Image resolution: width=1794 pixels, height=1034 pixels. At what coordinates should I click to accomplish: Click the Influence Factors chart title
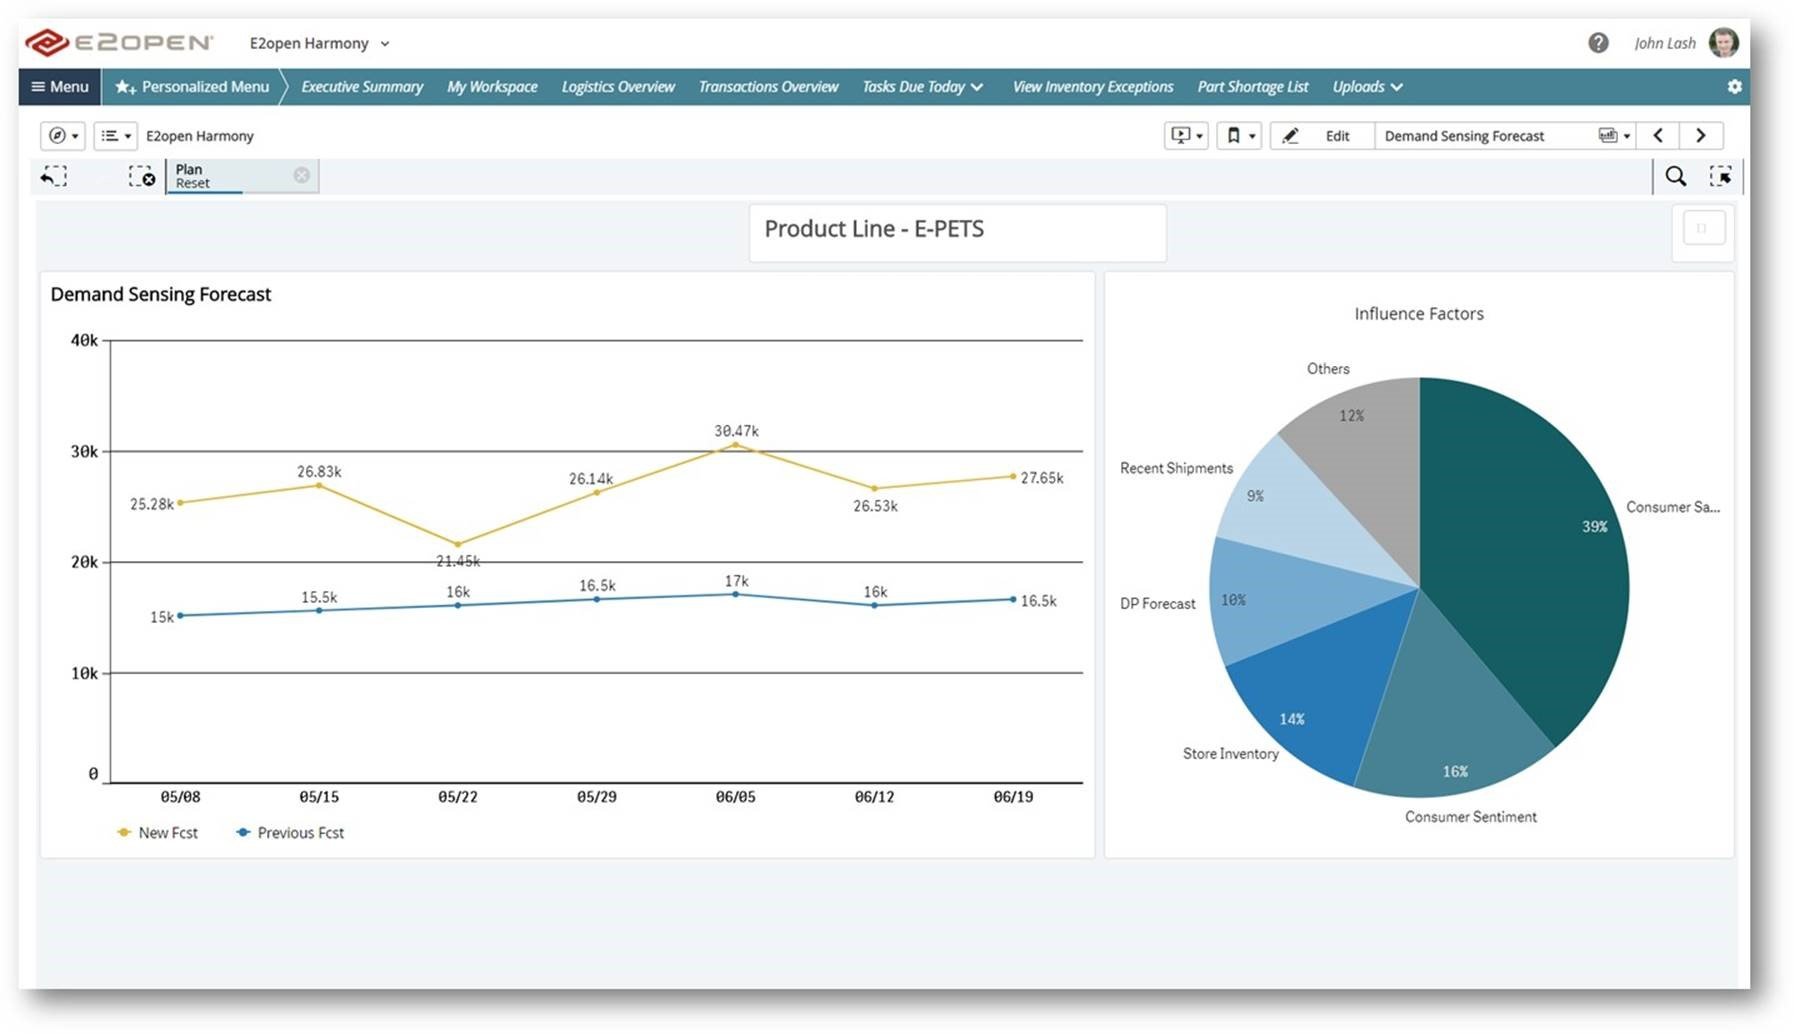tap(1419, 314)
